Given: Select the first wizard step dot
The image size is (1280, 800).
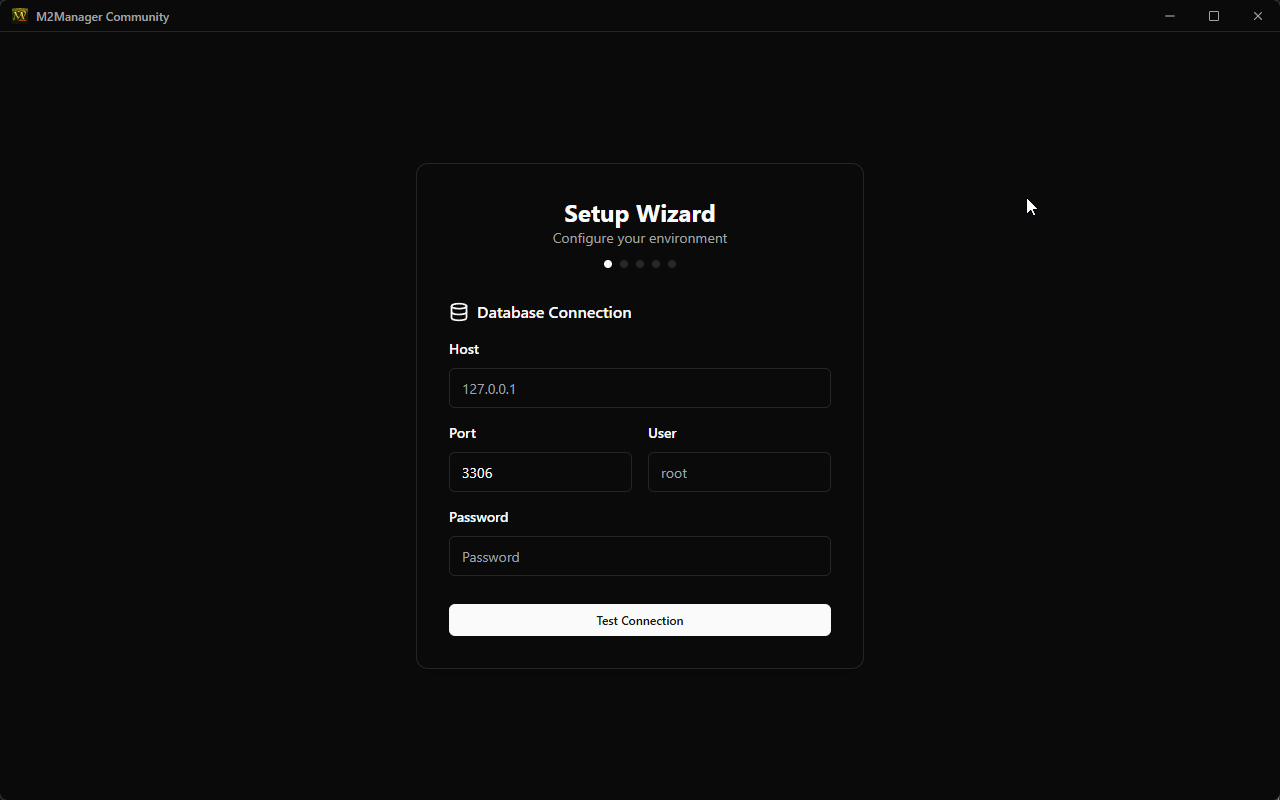Looking at the screenshot, I should tap(608, 264).
